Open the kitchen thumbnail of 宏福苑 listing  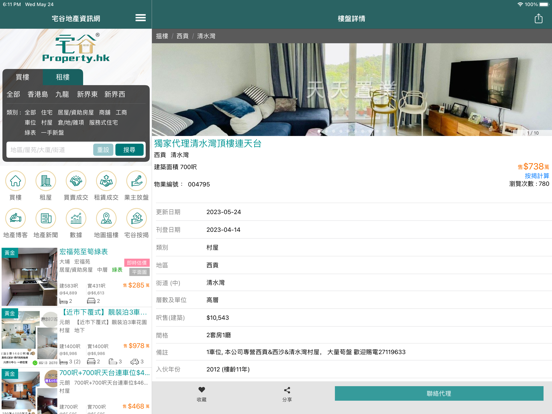point(29,277)
